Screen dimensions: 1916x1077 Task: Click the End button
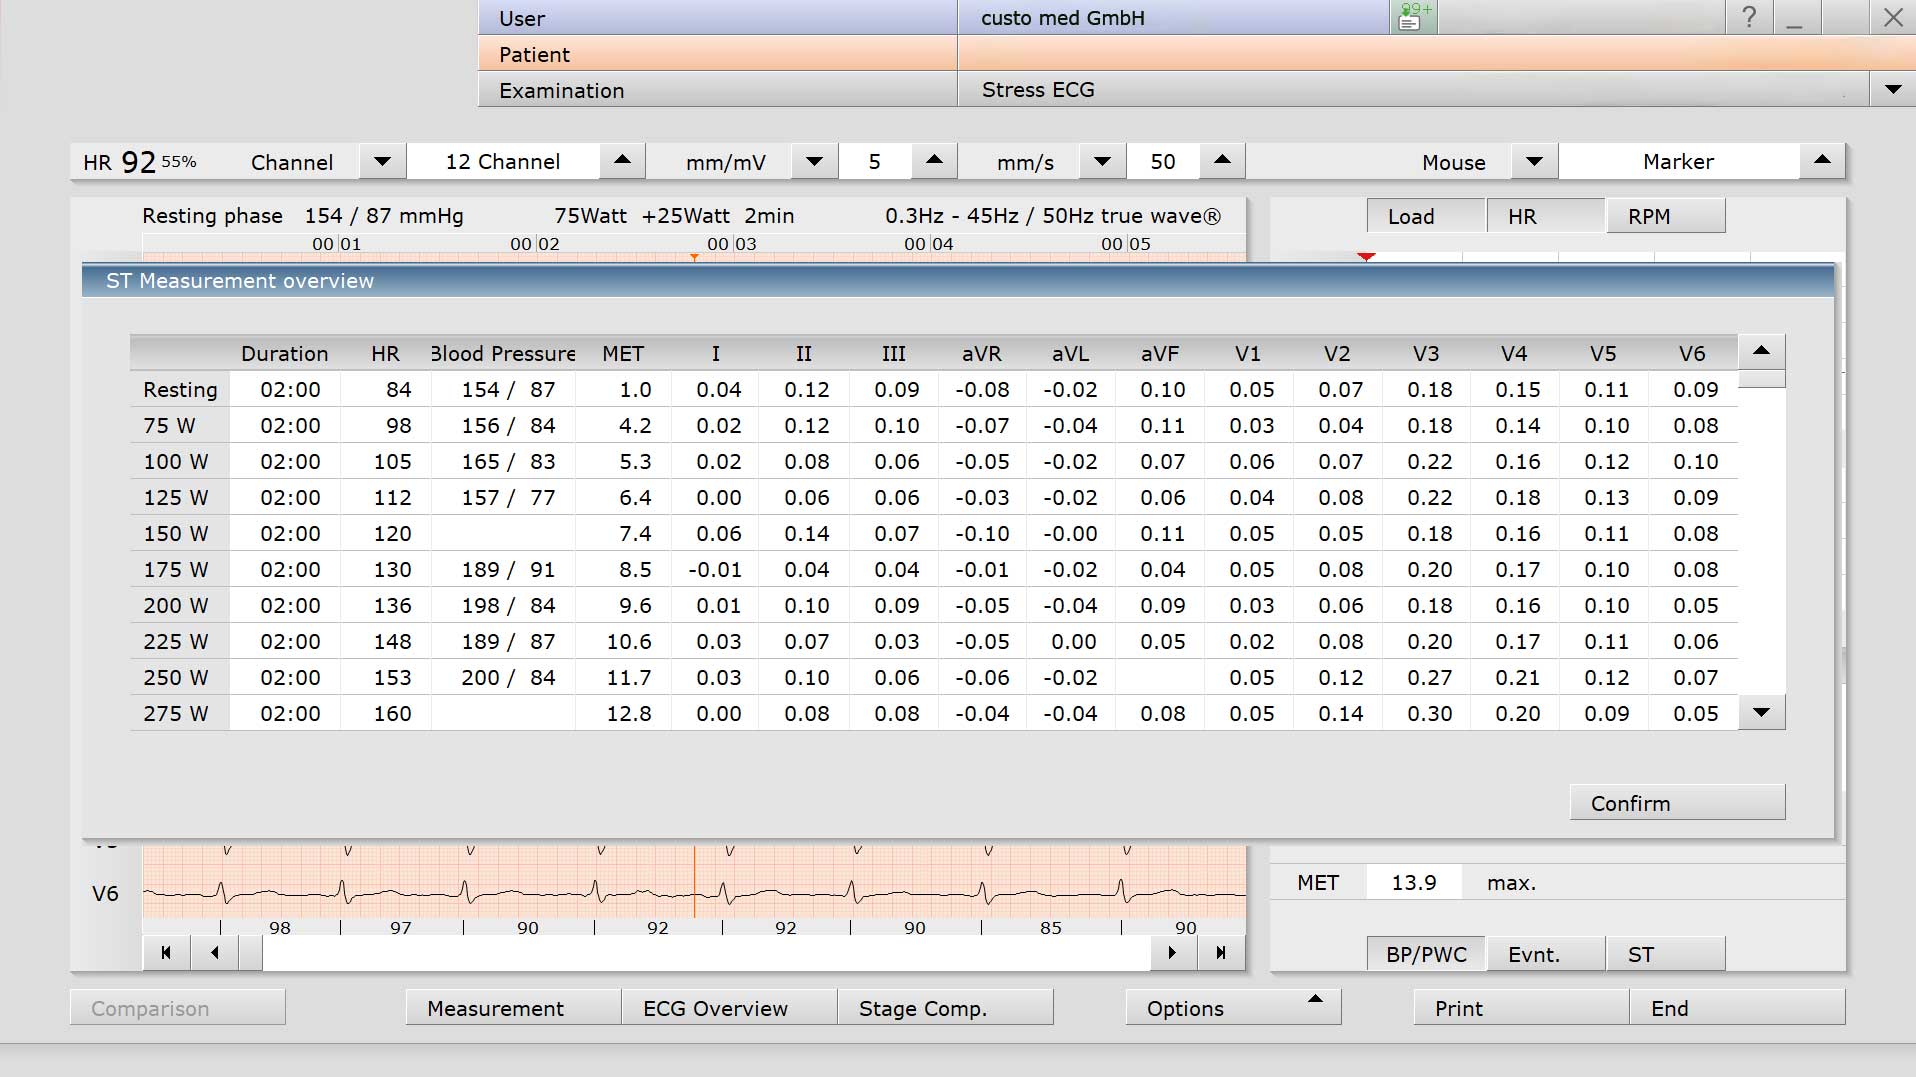point(1737,1008)
